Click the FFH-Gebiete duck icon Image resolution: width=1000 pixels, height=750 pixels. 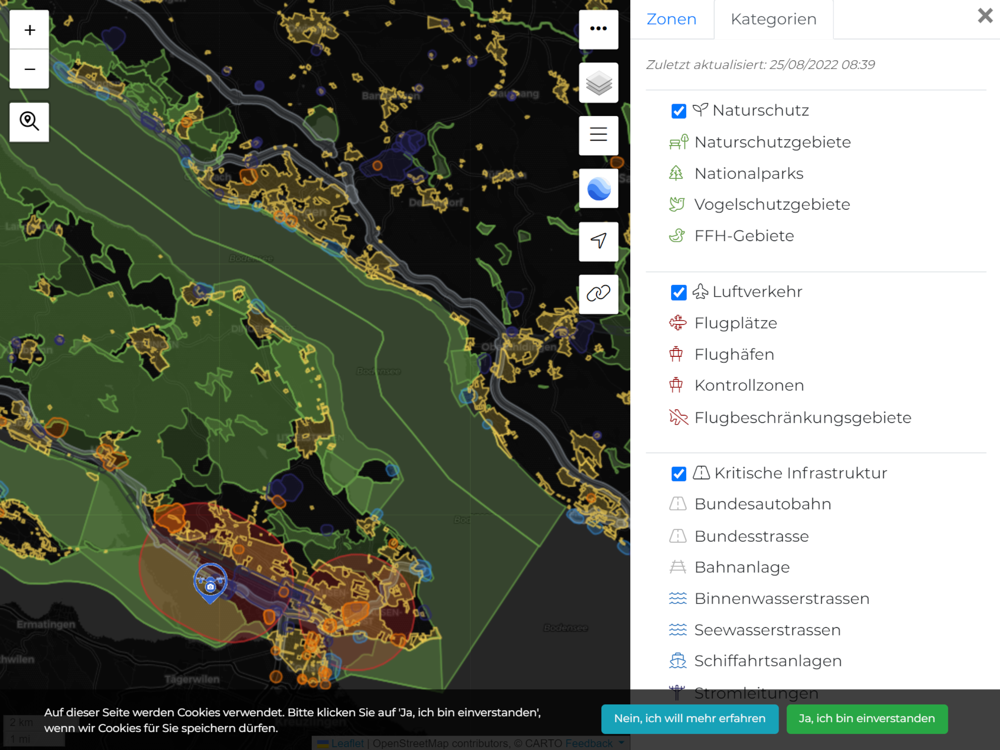point(677,235)
